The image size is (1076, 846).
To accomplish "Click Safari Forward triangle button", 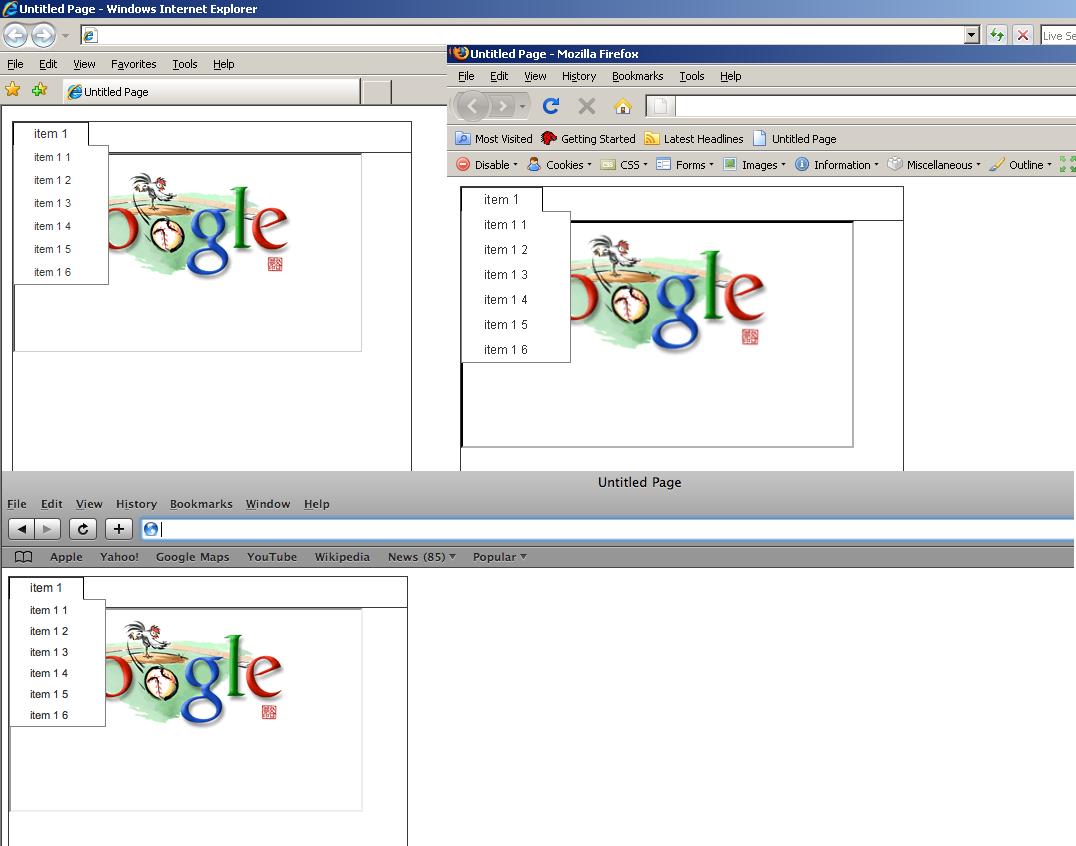I will (x=47, y=529).
